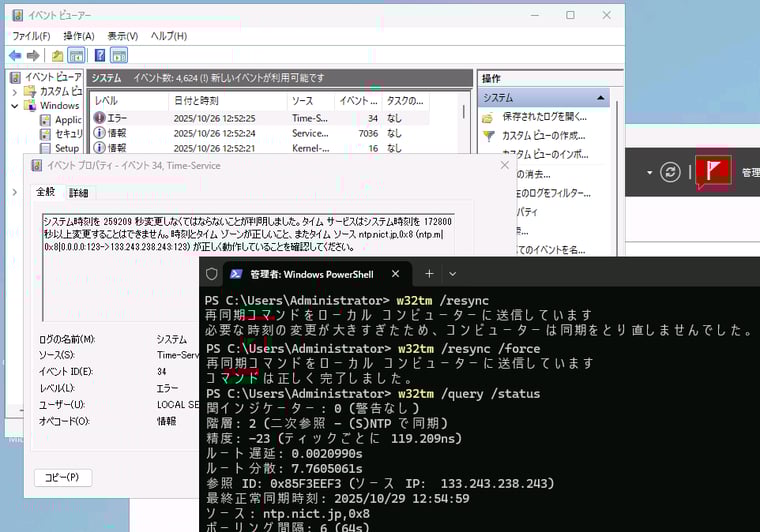Click the Event Viewer title bar icon

(x=17, y=15)
